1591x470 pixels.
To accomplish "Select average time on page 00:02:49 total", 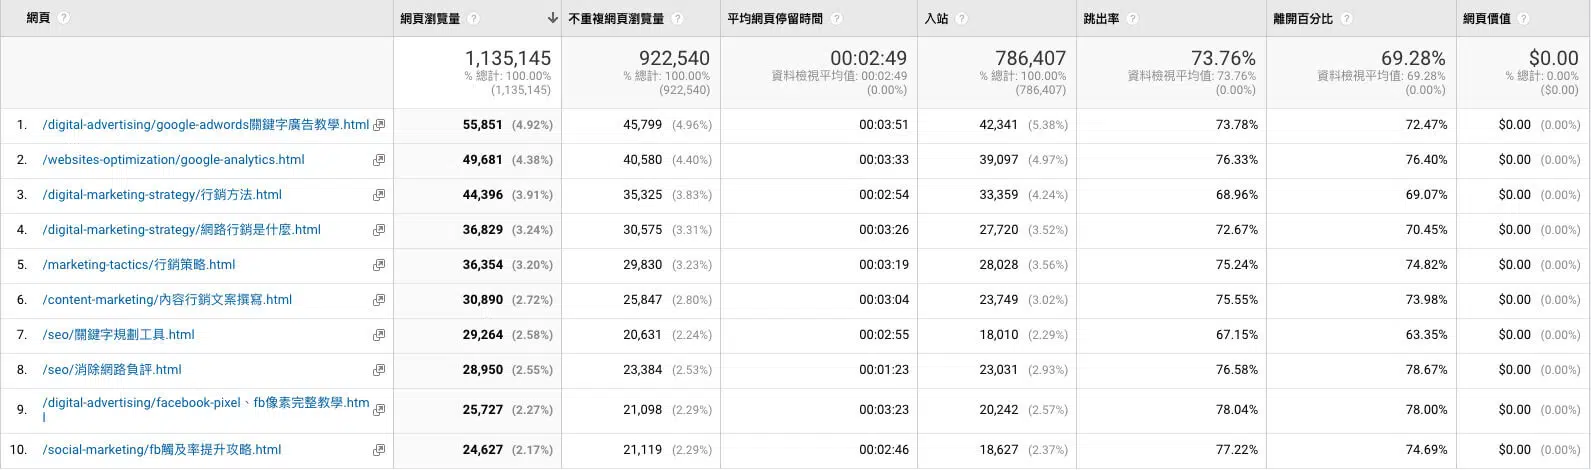I will 869,58.
